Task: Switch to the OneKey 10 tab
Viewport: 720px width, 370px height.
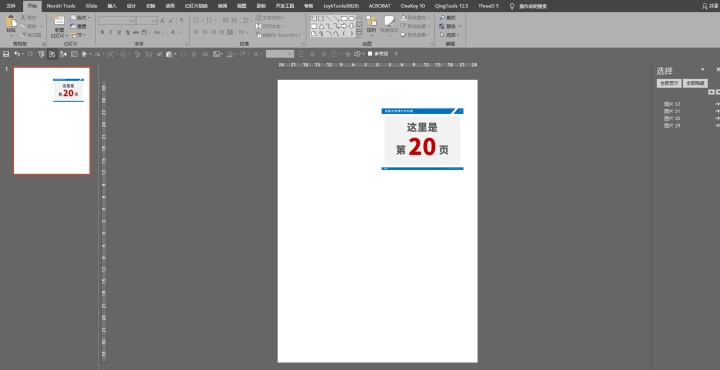Action: (x=413, y=6)
